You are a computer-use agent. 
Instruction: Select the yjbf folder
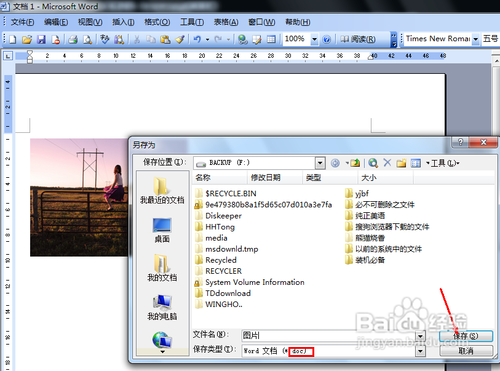[357, 194]
